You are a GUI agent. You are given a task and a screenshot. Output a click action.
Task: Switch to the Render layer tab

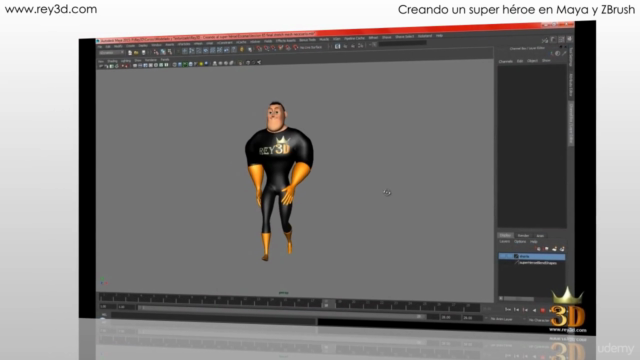pyautogui.click(x=523, y=236)
